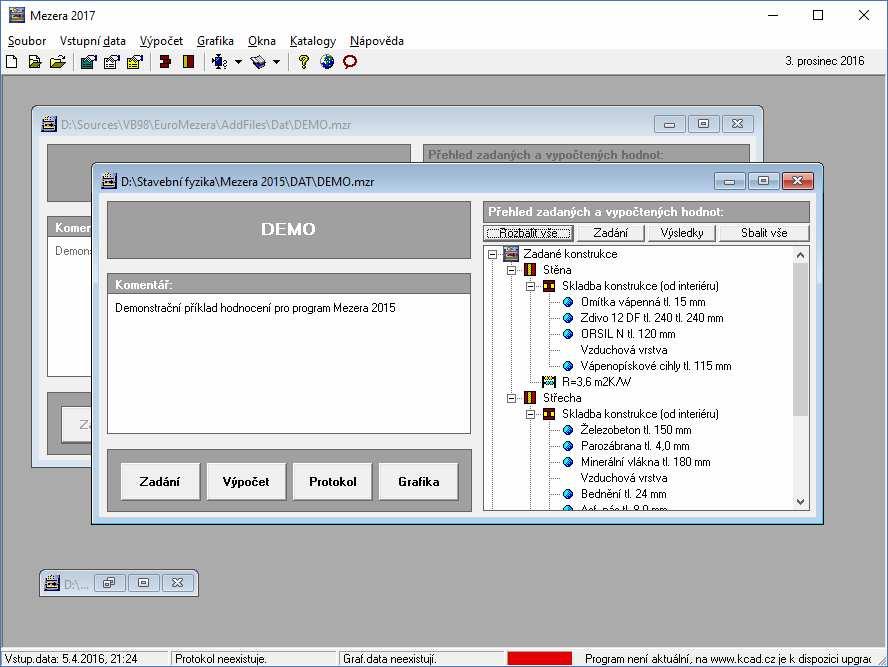This screenshot has height=667, width=888.
Task: Select Minerální vlákna tl. 180 mm row
Action: point(645,462)
